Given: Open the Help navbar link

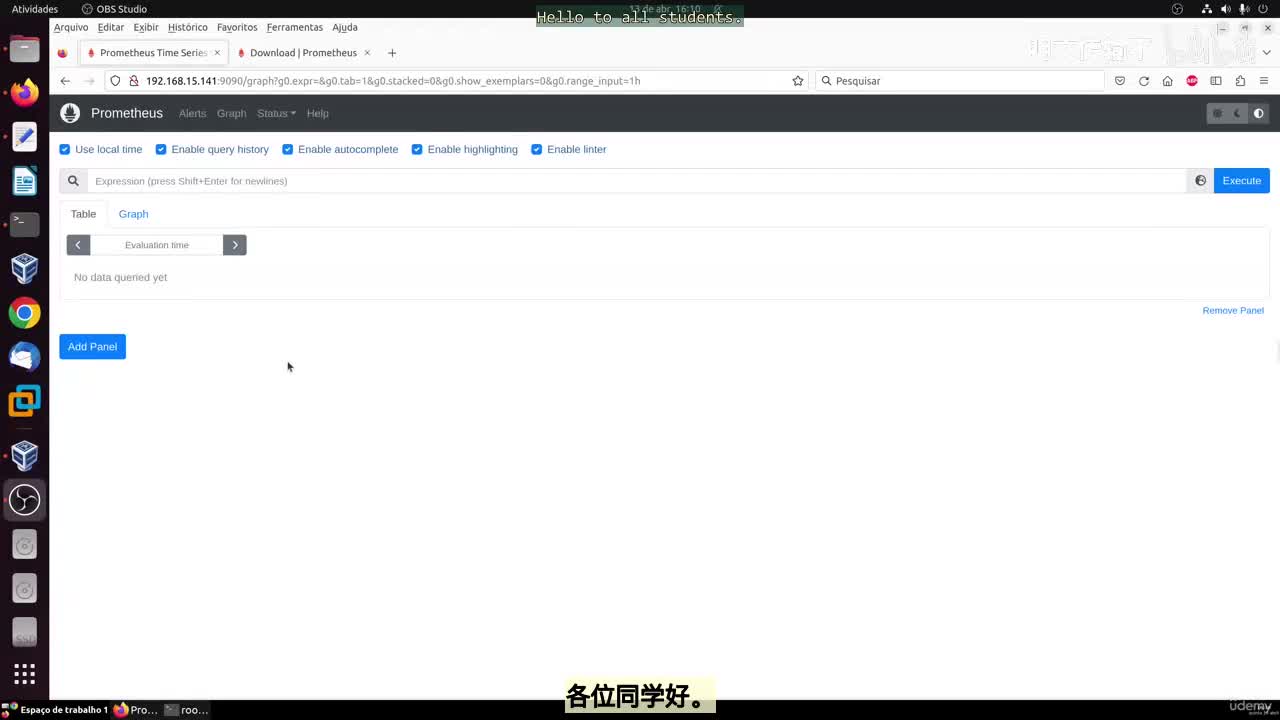Looking at the screenshot, I should click(x=317, y=113).
